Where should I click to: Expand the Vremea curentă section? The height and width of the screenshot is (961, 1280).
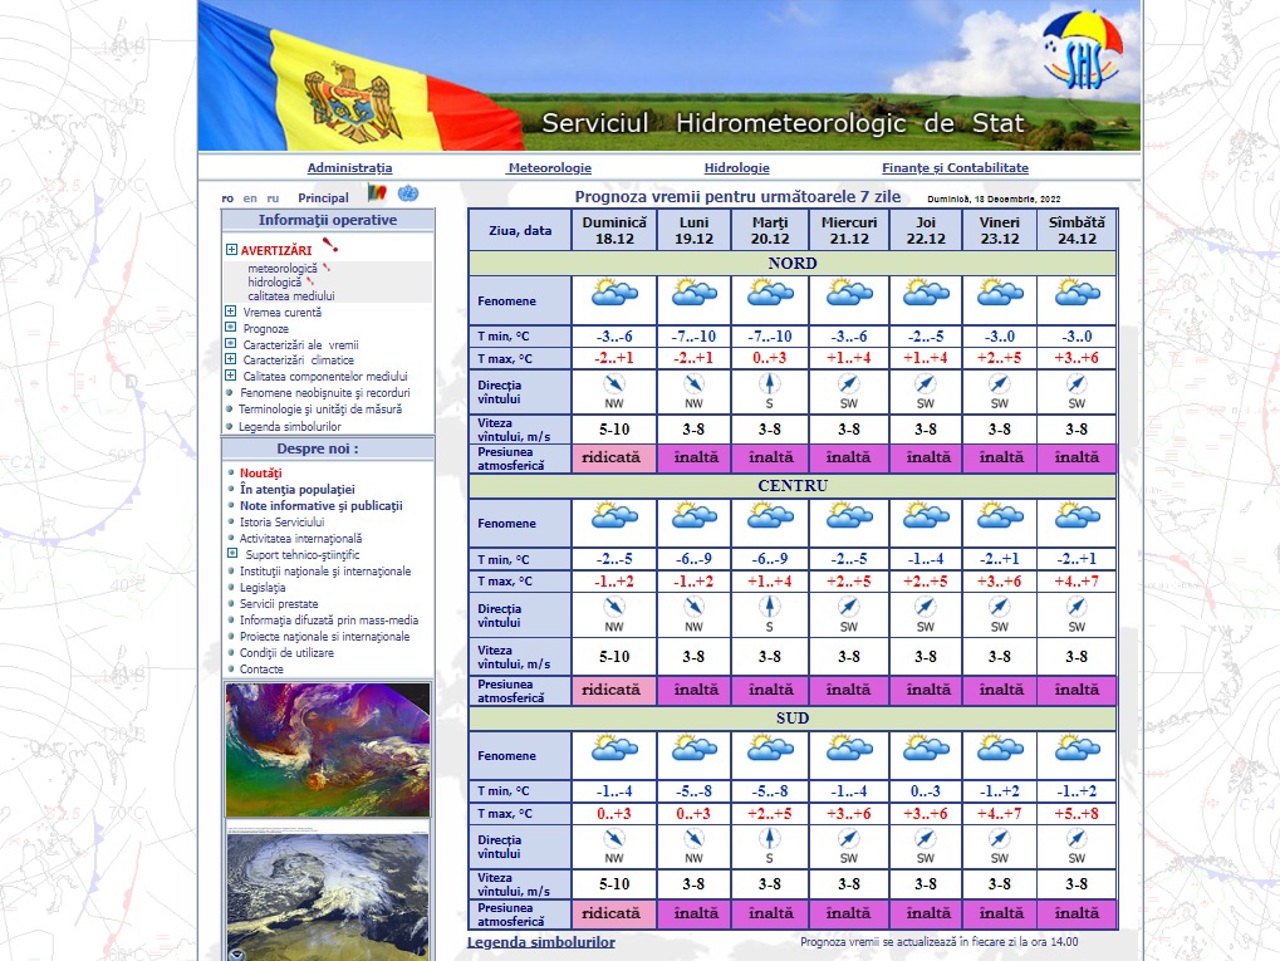[x=230, y=312]
